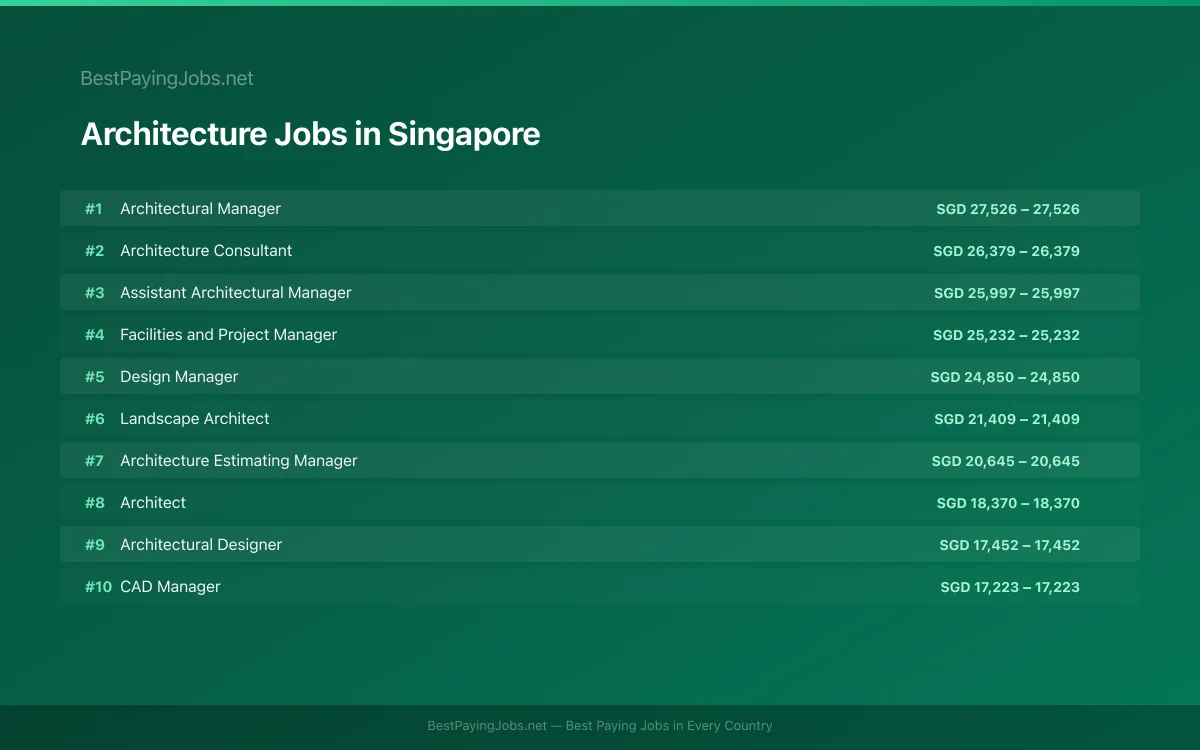Click the Architect job title in row eight
This screenshot has width=1200, height=750.
coord(153,502)
